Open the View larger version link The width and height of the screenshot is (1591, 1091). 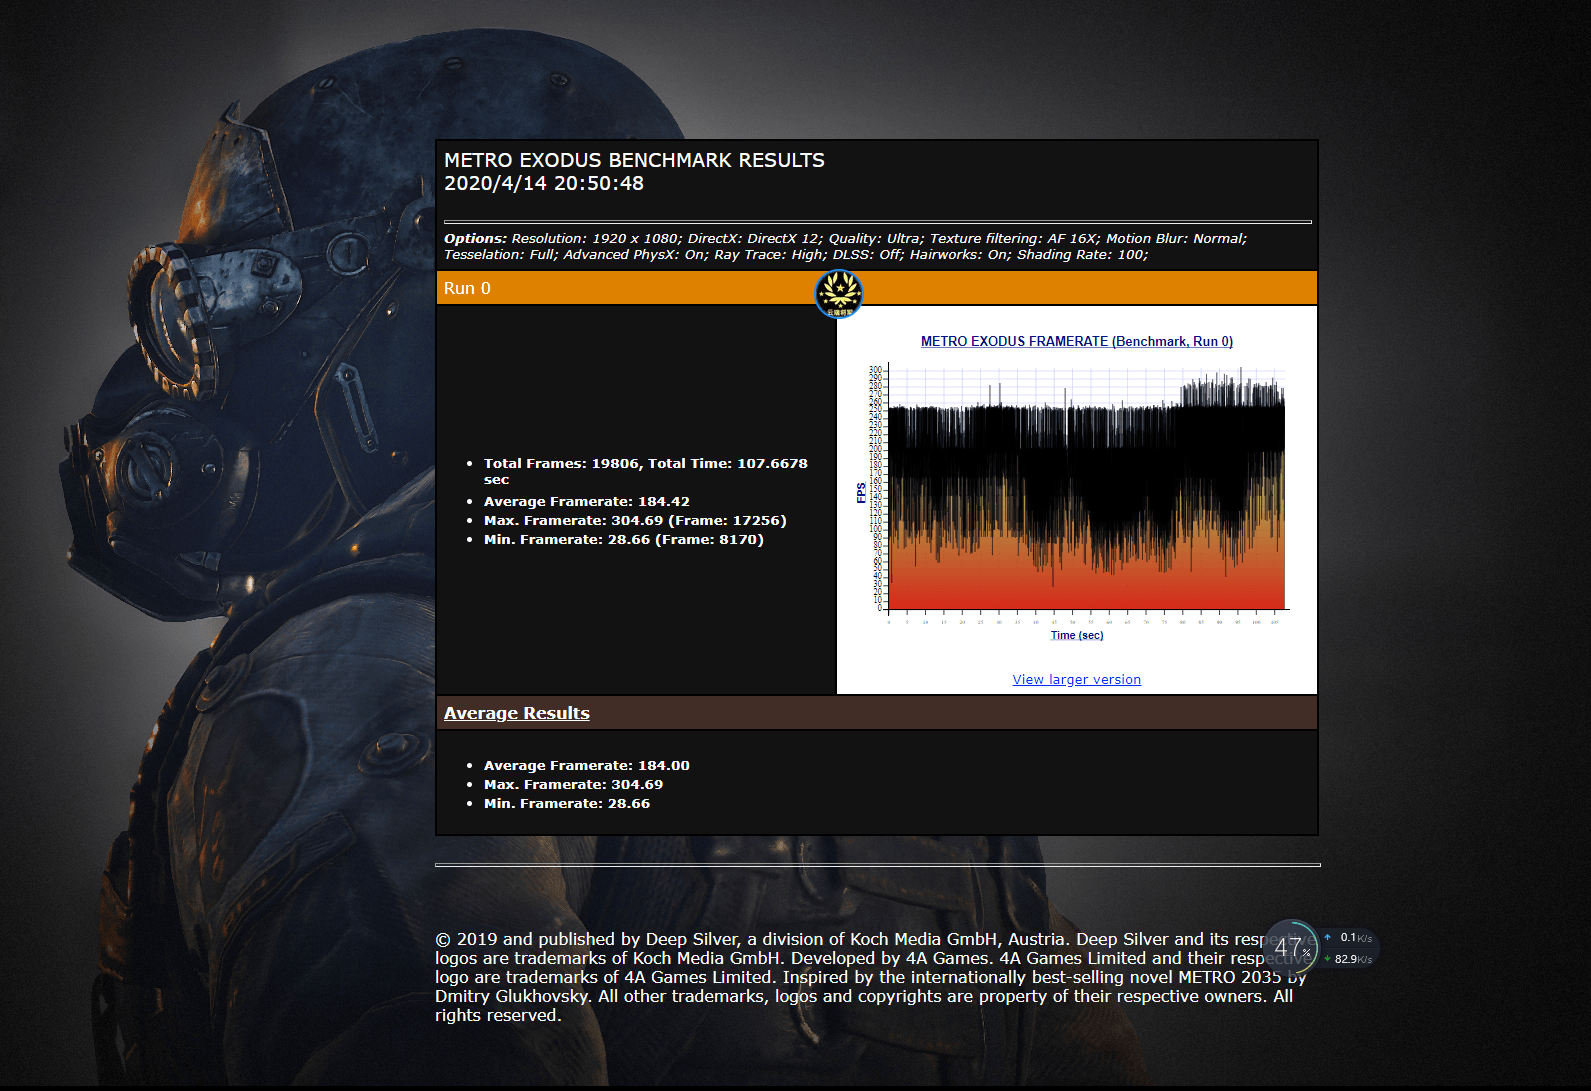tap(1076, 679)
